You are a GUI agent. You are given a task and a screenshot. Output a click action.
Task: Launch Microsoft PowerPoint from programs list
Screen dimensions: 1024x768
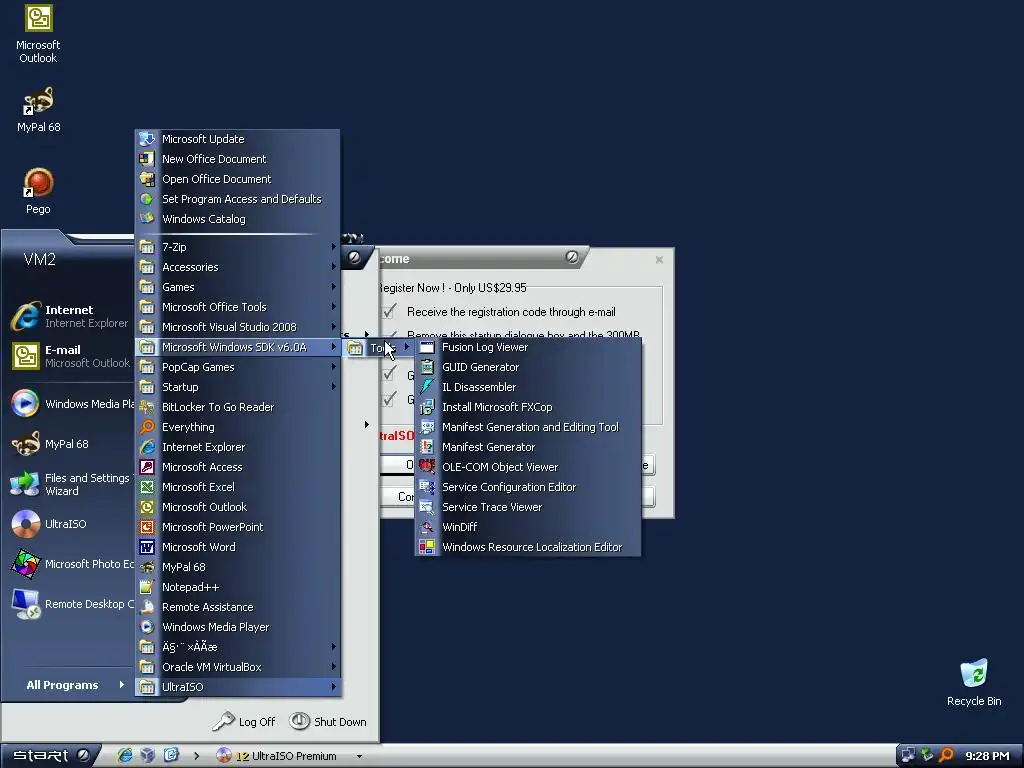[238, 527]
